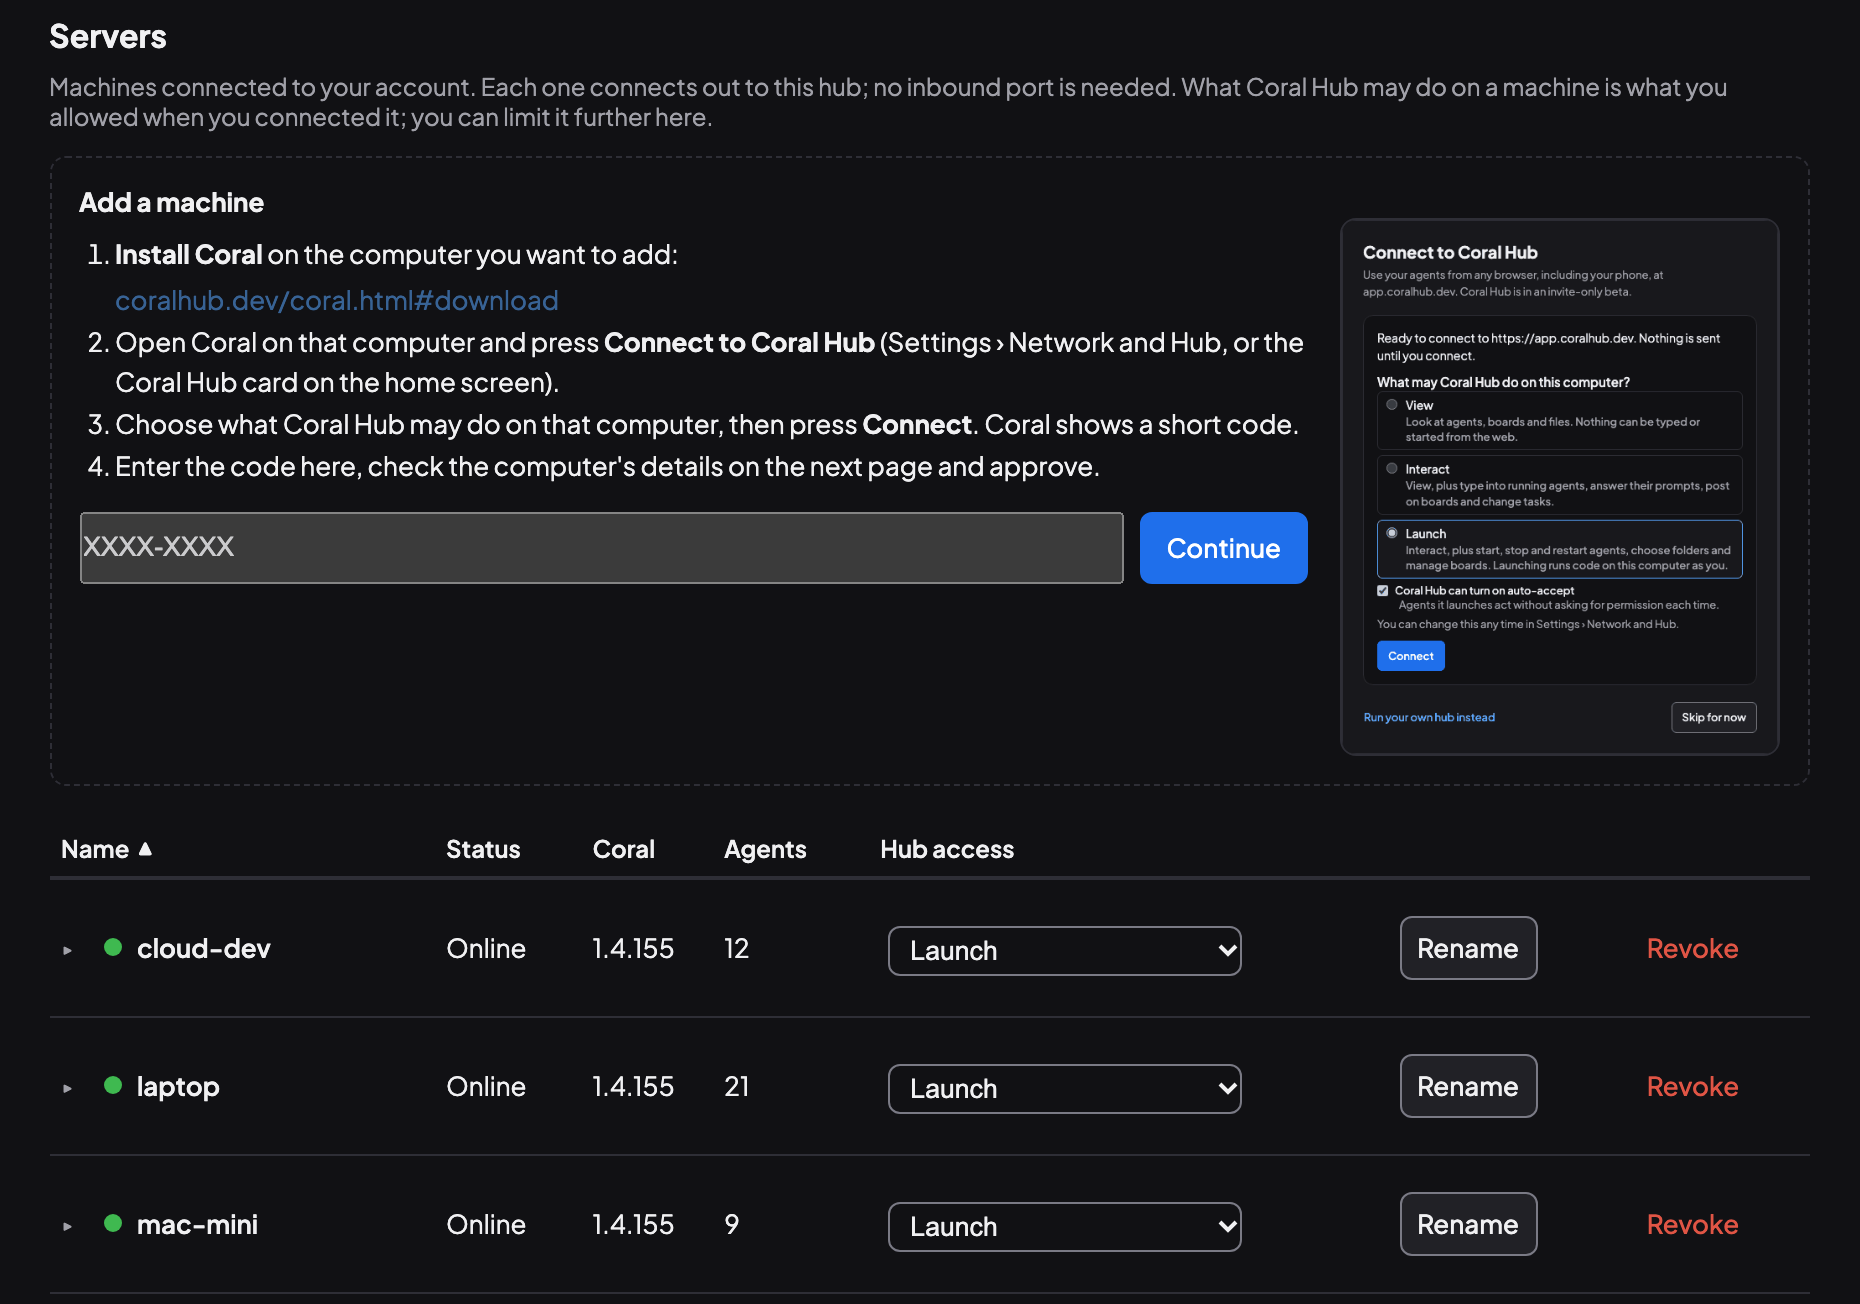Viewport: 1860px width, 1304px height.
Task: Sort by the Name column header
Action: pyautogui.click(x=106, y=849)
